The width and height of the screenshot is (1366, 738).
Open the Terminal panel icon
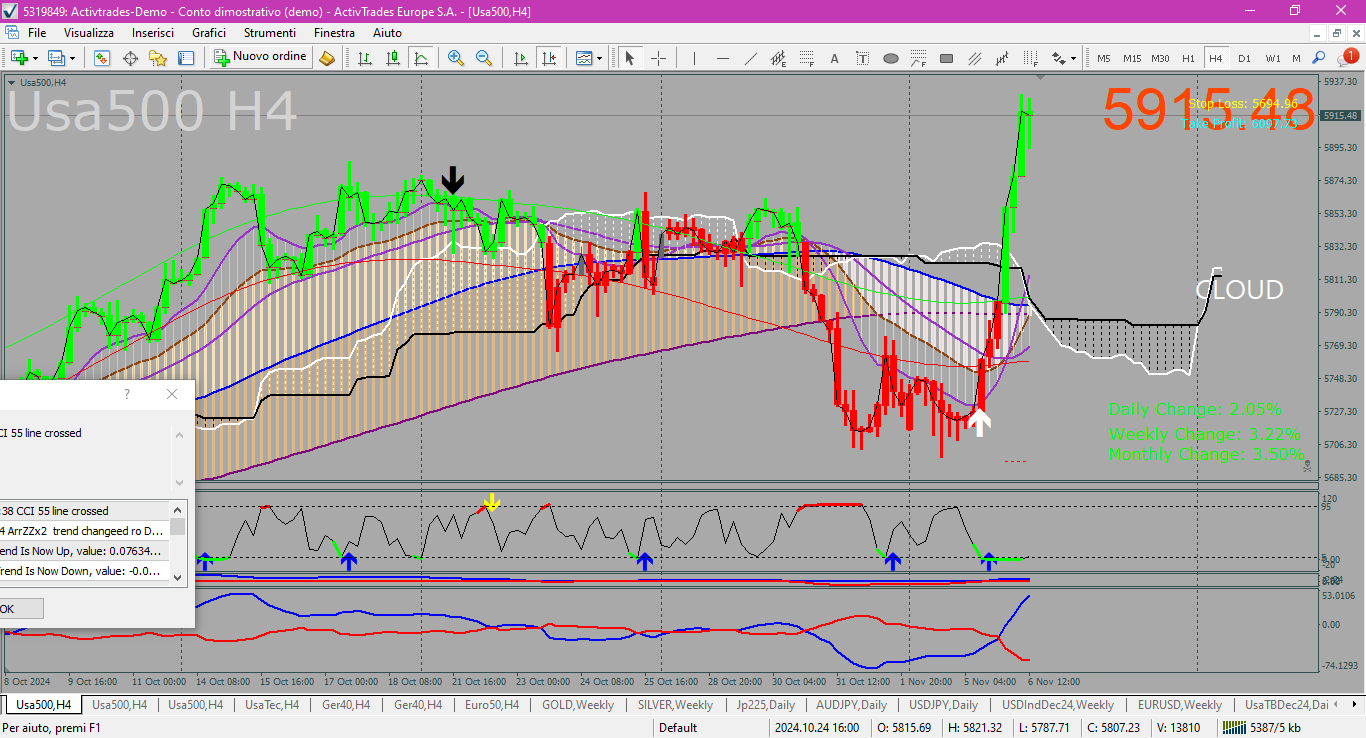coord(185,58)
